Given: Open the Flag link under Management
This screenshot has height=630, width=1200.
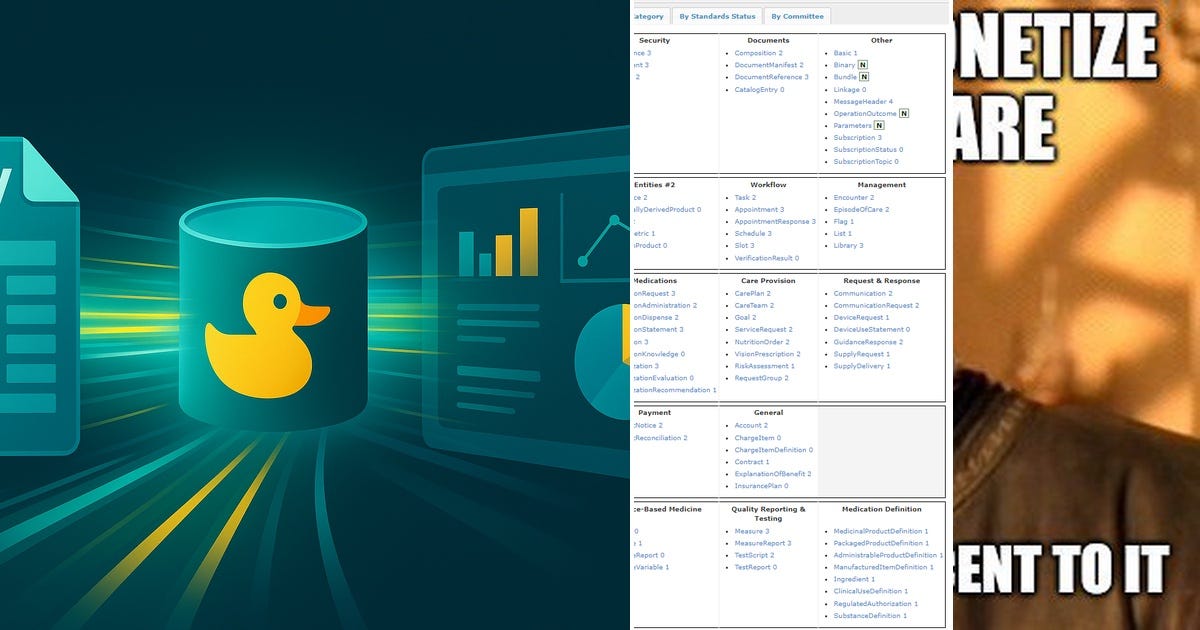Looking at the screenshot, I should (841, 222).
